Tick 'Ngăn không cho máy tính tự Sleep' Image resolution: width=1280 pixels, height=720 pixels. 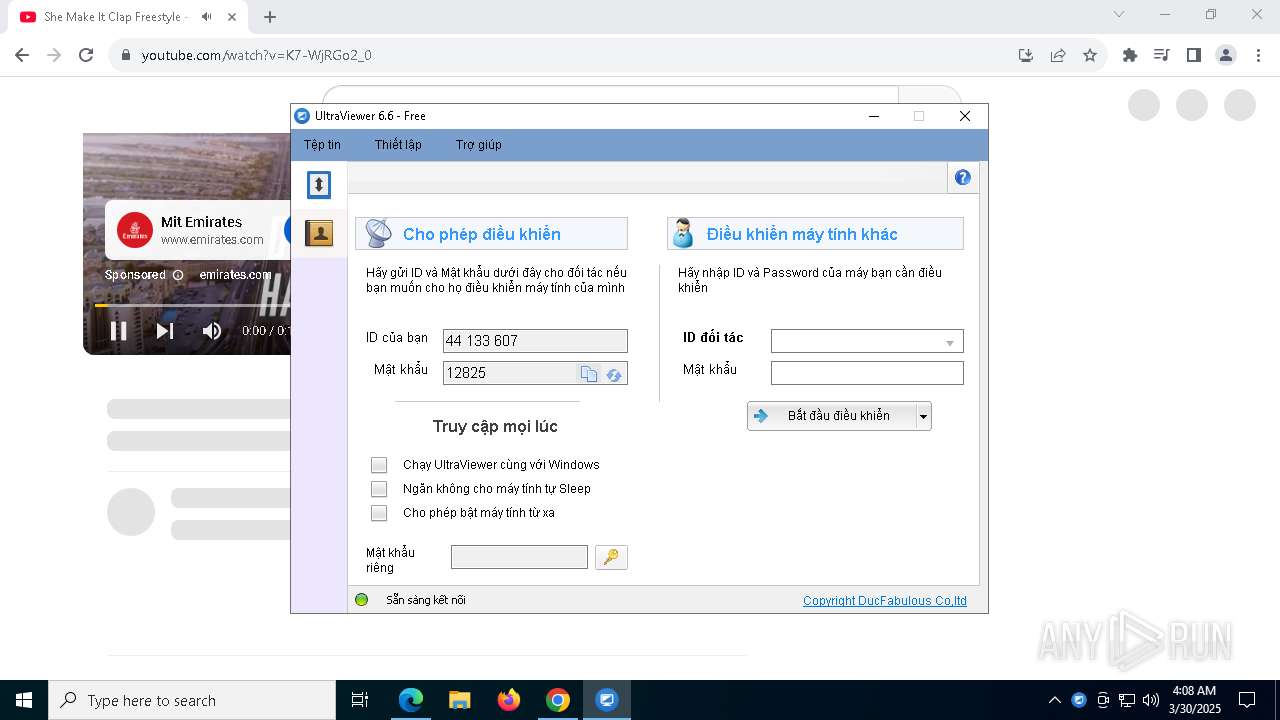click(379, 489)
